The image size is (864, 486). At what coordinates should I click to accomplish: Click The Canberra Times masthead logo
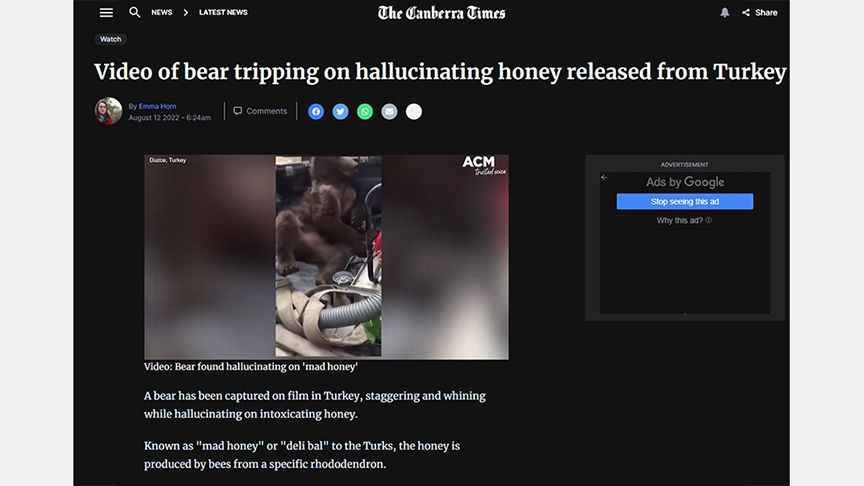441,13
